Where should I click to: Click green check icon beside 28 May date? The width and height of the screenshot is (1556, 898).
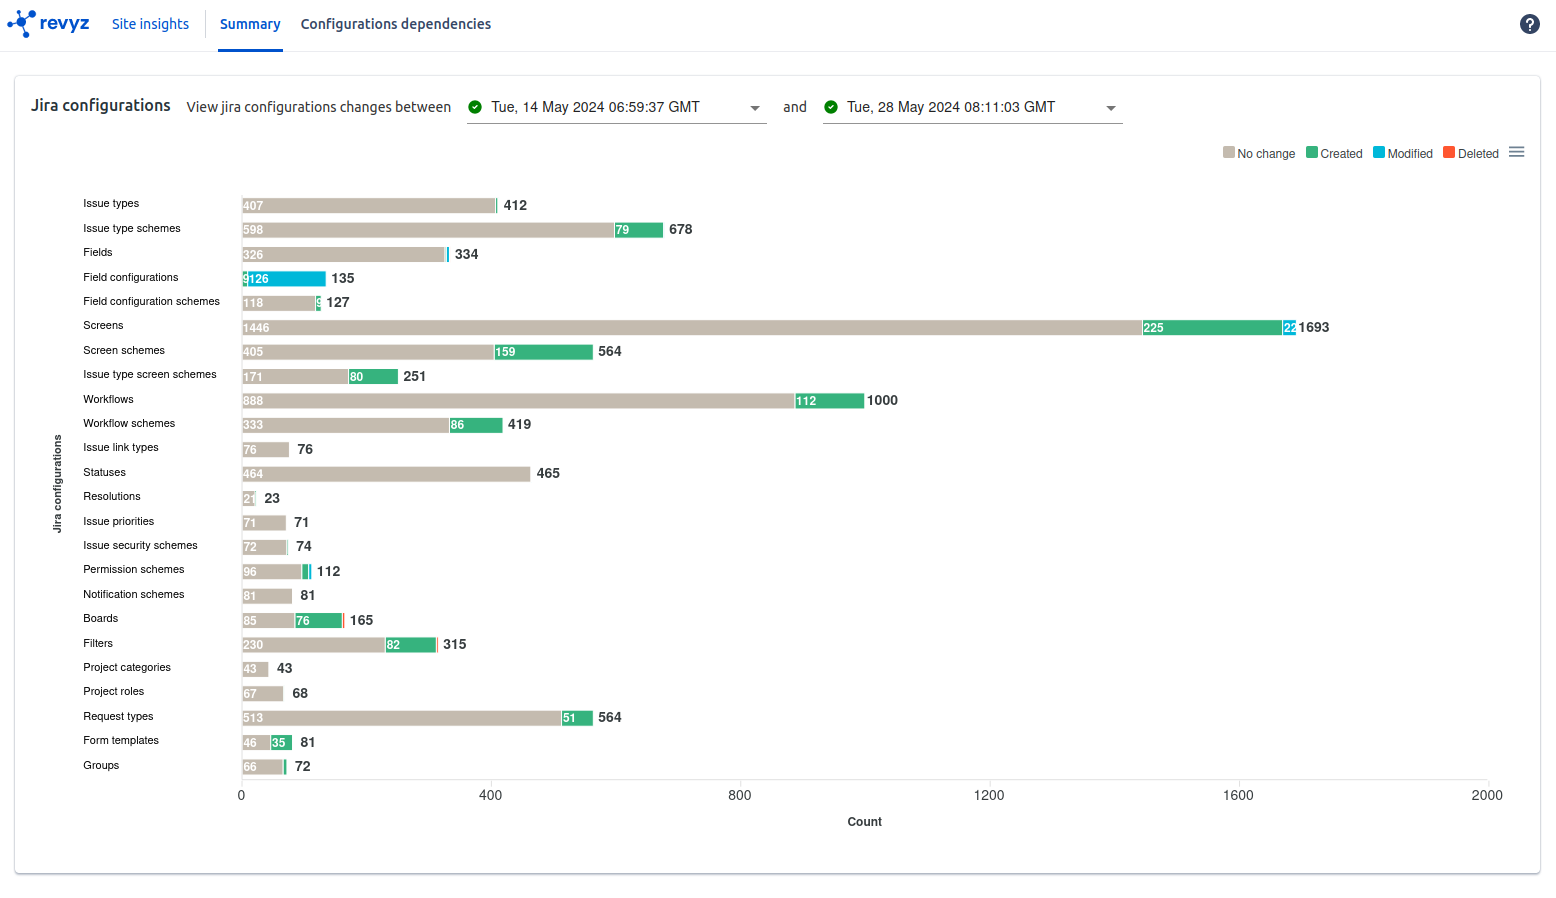coord(831,107)
